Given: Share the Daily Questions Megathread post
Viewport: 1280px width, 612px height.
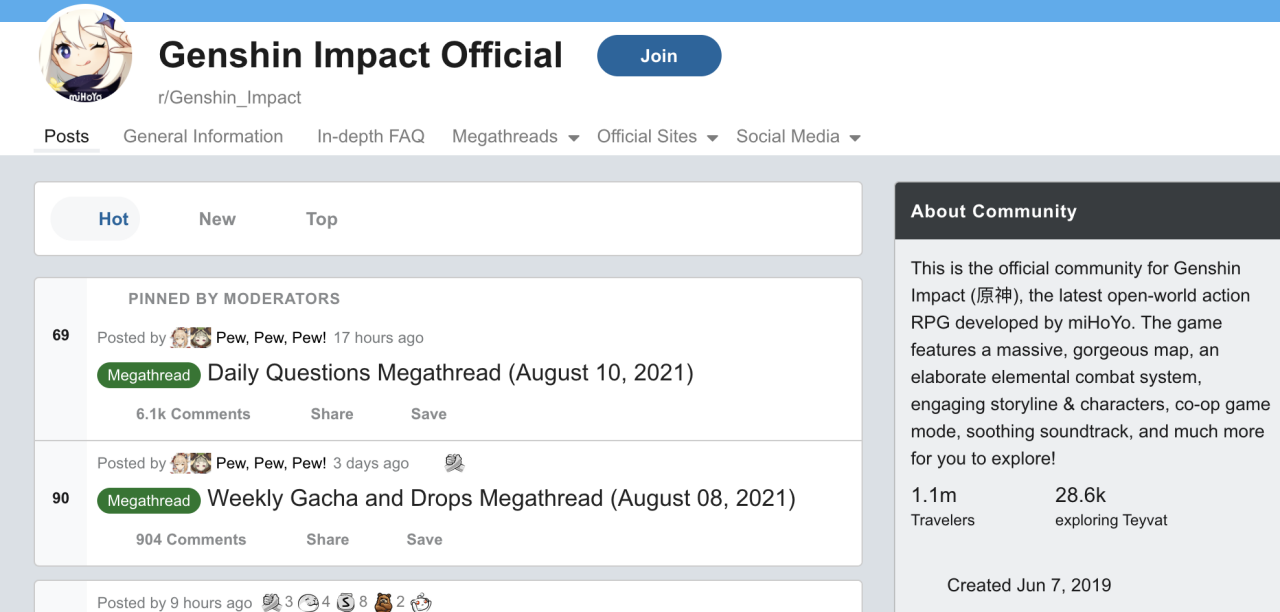Looking at the screenshot, I should [x=332, y=414].
